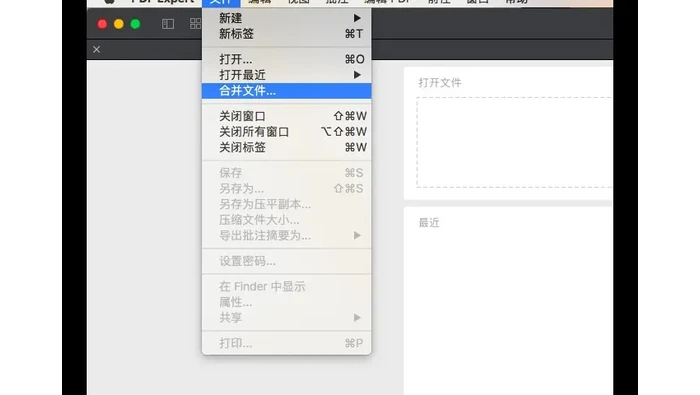The image size is (700, 395).
Task: Choose 另存为... in the File menu
Action: pos(287,189)
